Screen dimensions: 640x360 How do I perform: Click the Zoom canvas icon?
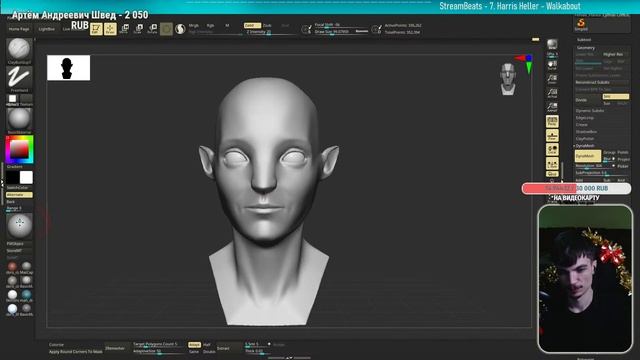coord(552,79)
